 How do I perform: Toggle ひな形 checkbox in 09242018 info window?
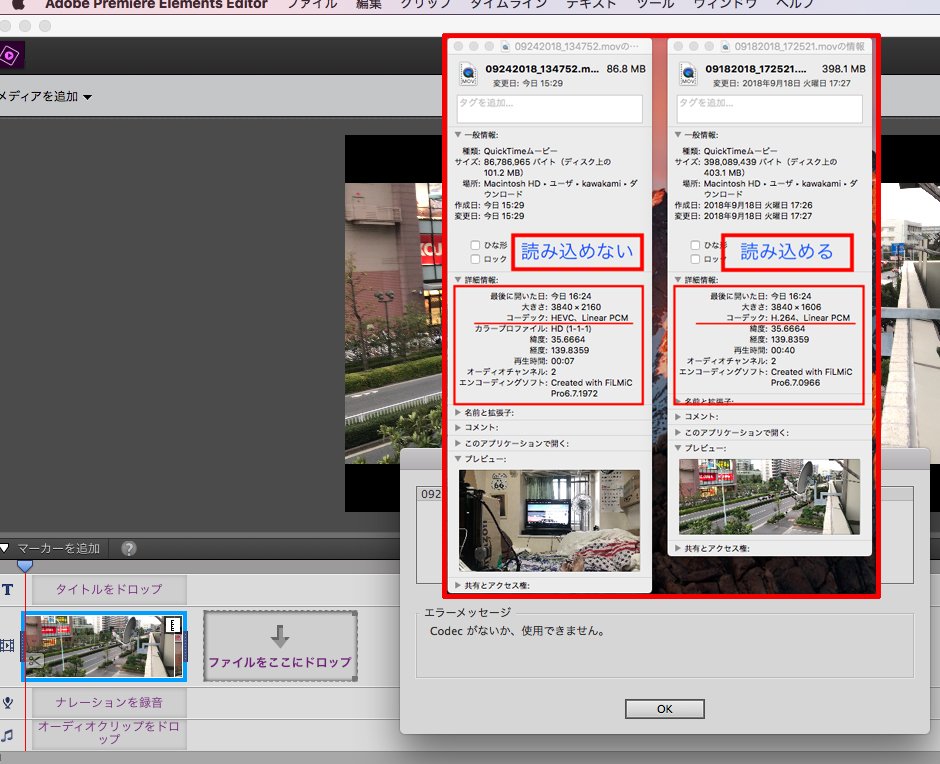pos(475,245)
